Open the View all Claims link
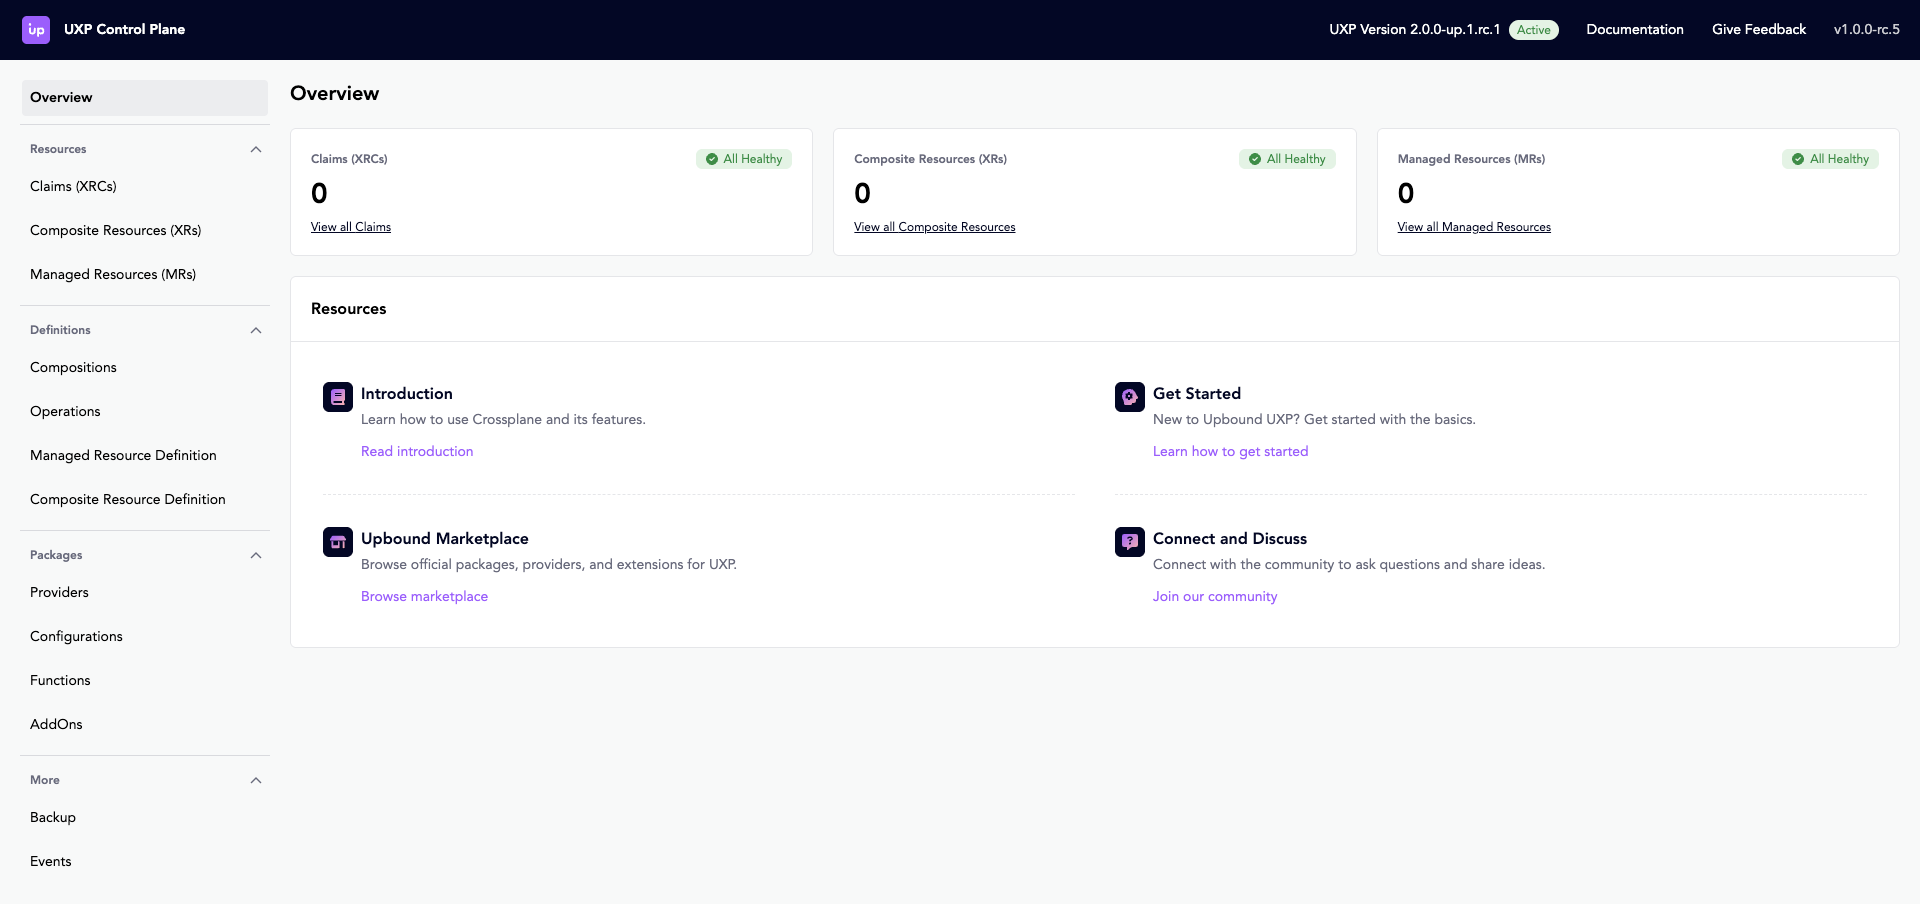 (x=351, y=228)
